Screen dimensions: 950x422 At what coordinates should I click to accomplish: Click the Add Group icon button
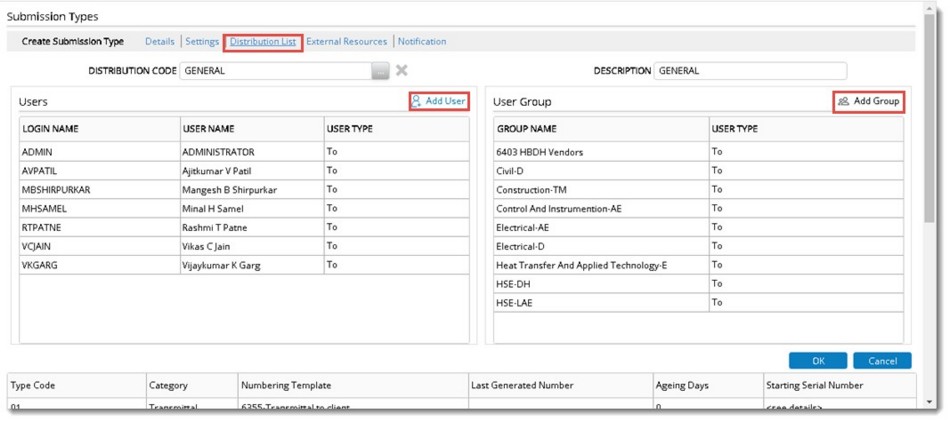coord(868,101)
